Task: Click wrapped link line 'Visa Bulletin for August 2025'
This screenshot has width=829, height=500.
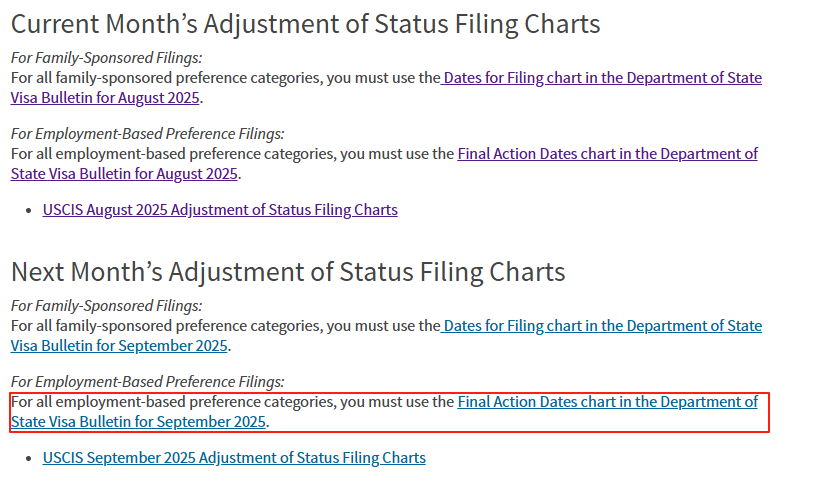Action: [x=105, y=98]
